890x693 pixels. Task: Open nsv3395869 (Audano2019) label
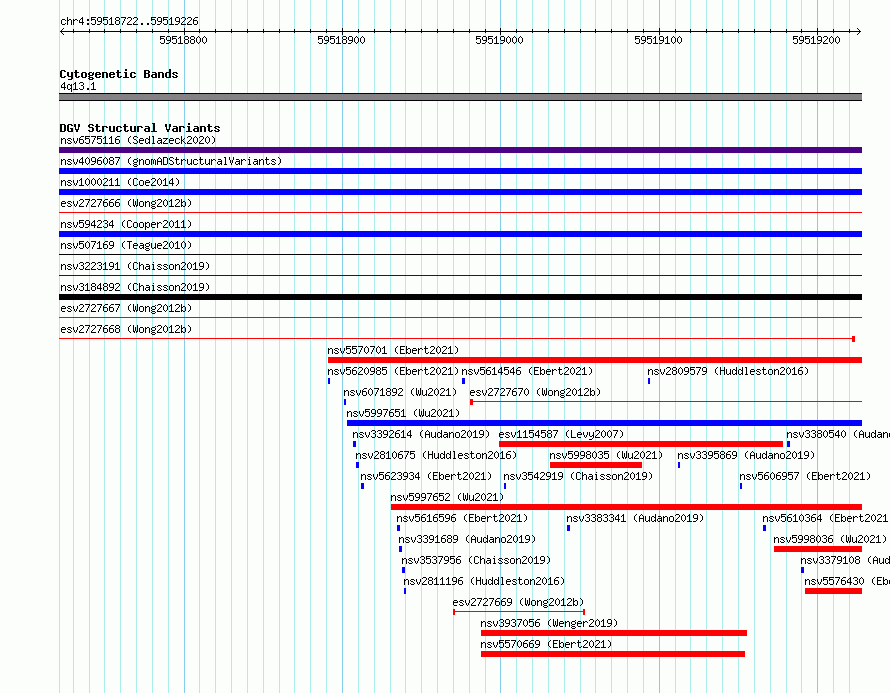746,455
